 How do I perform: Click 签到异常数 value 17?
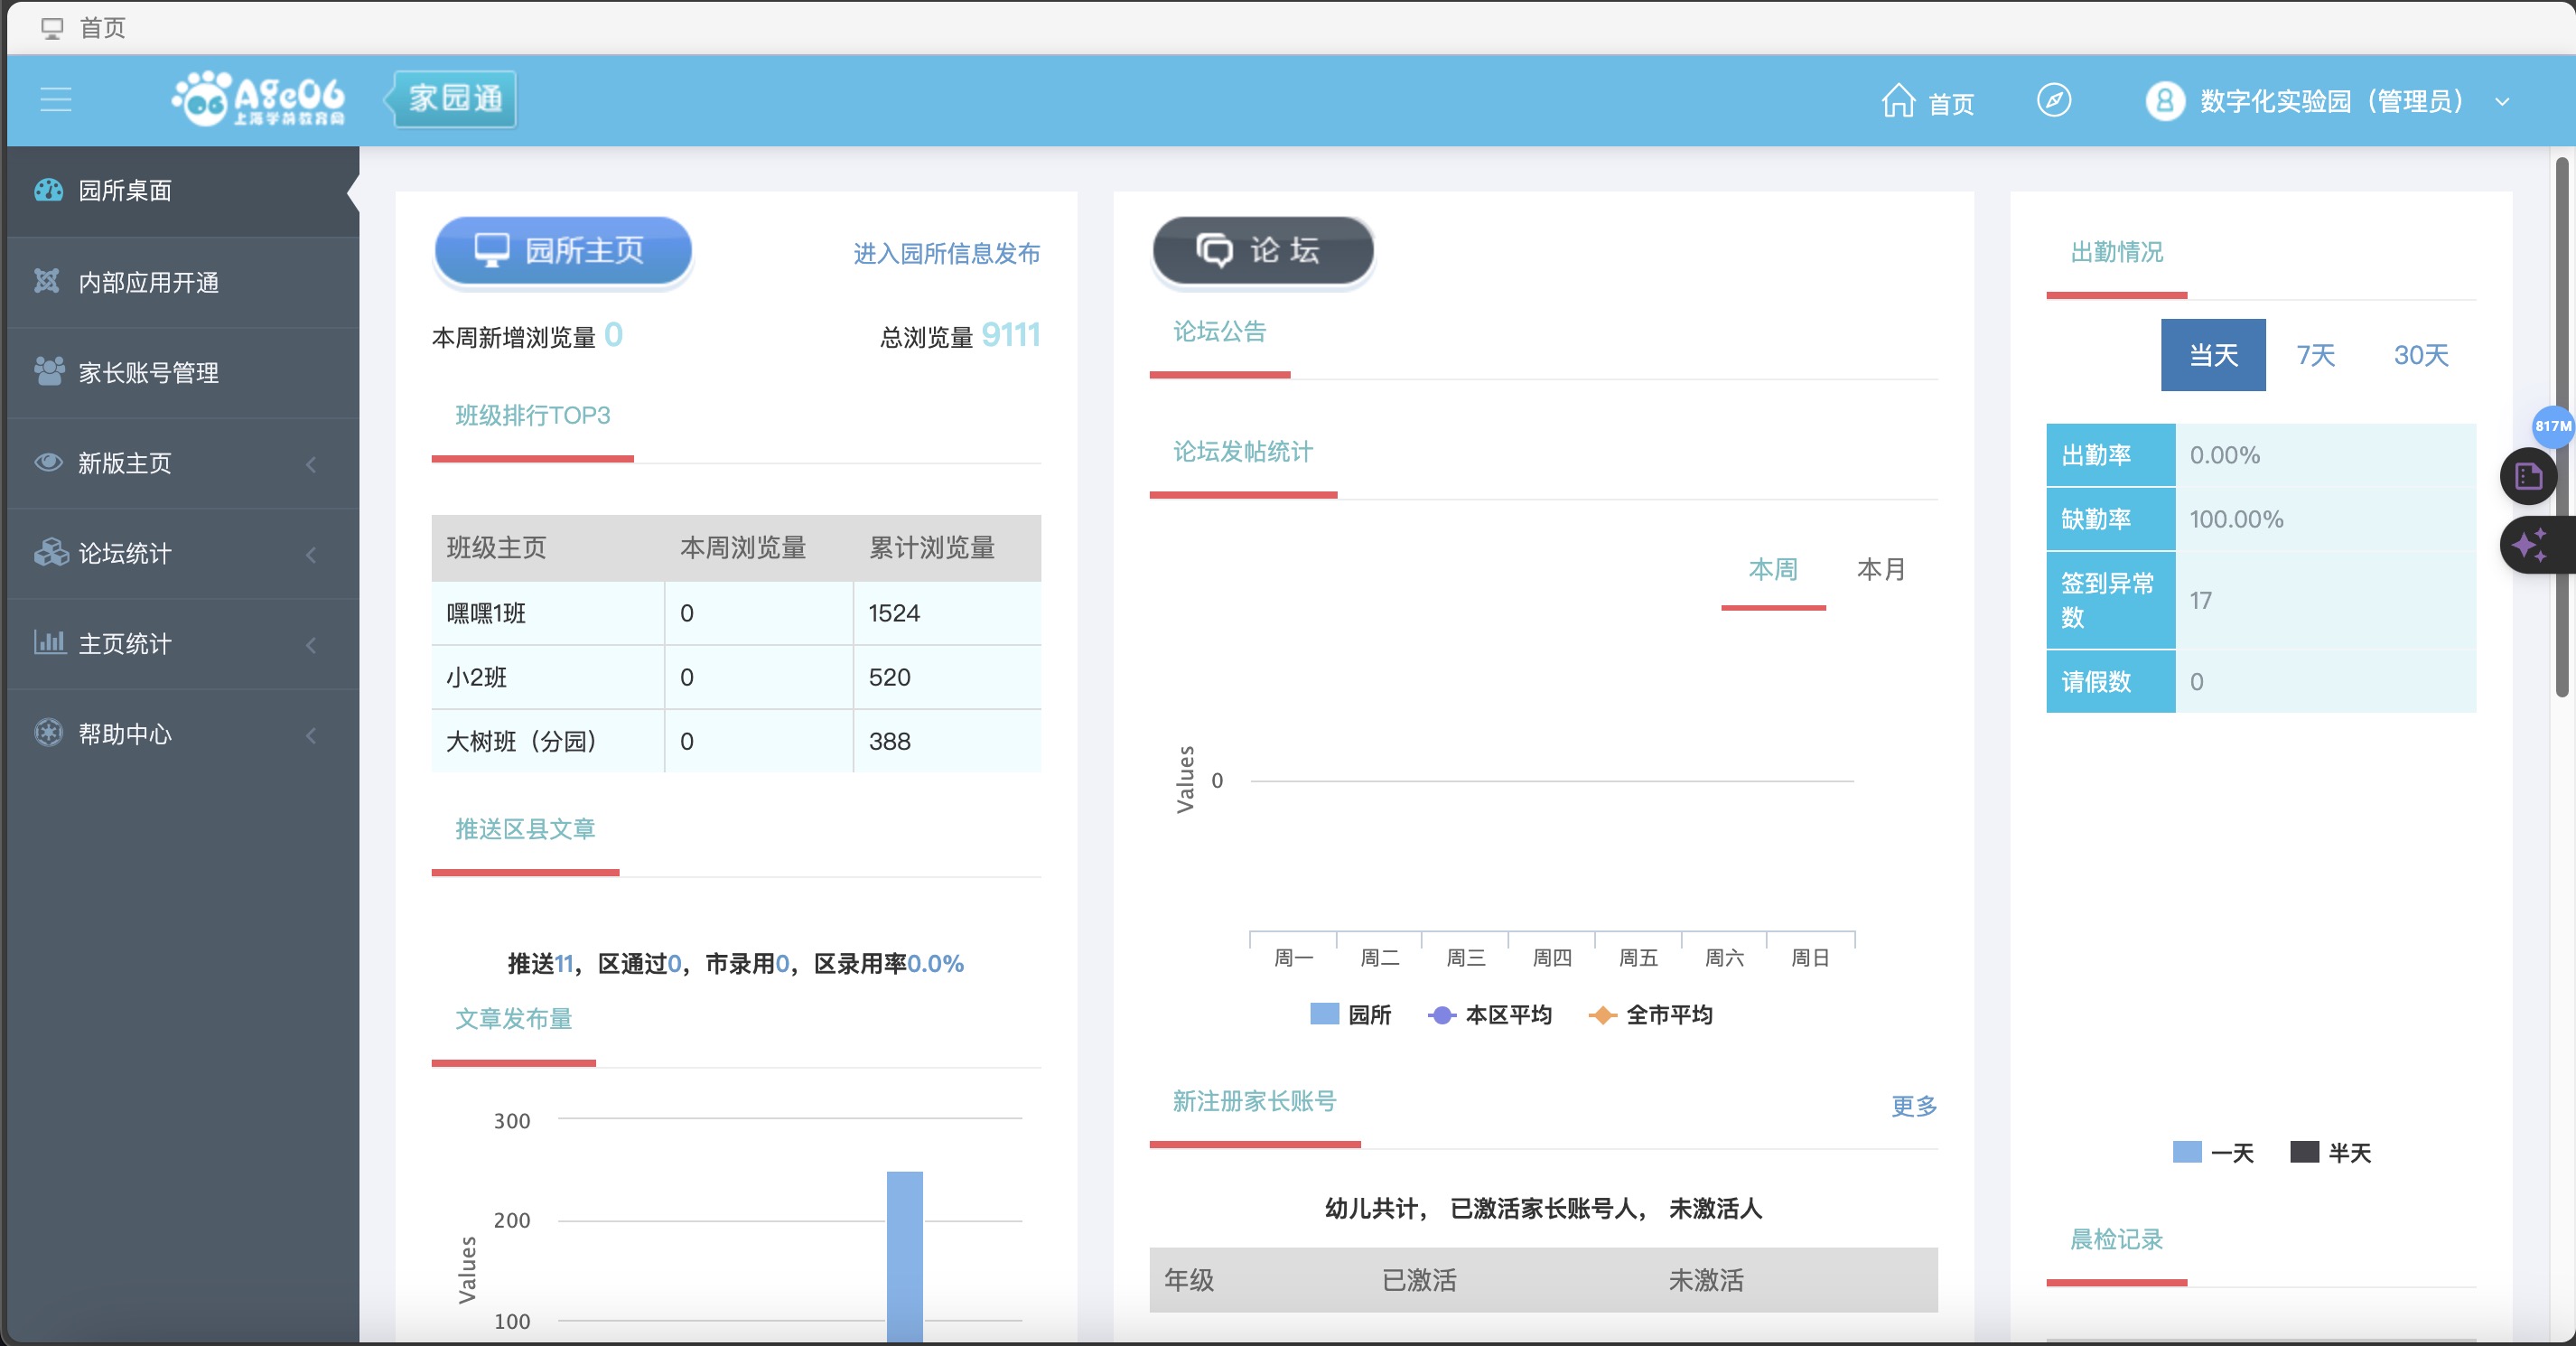click(x=2200, y=600)
